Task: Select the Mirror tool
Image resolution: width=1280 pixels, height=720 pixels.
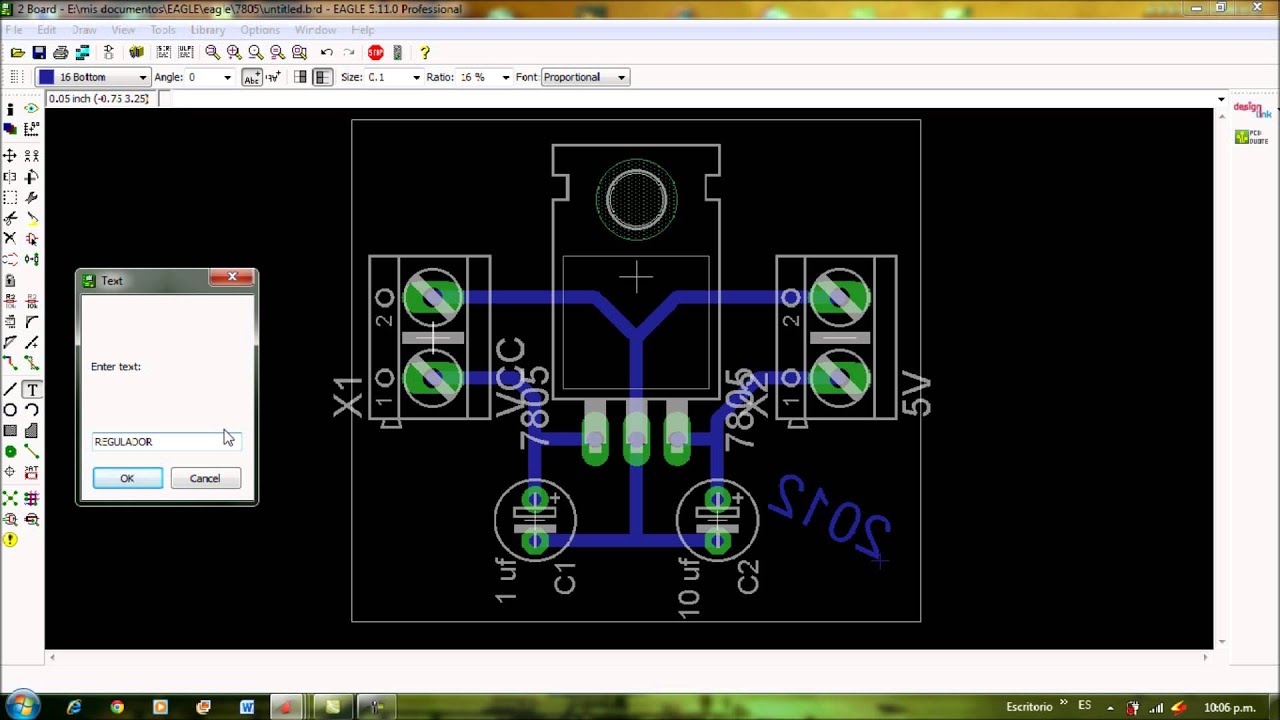Action: (x=10, y=177)
